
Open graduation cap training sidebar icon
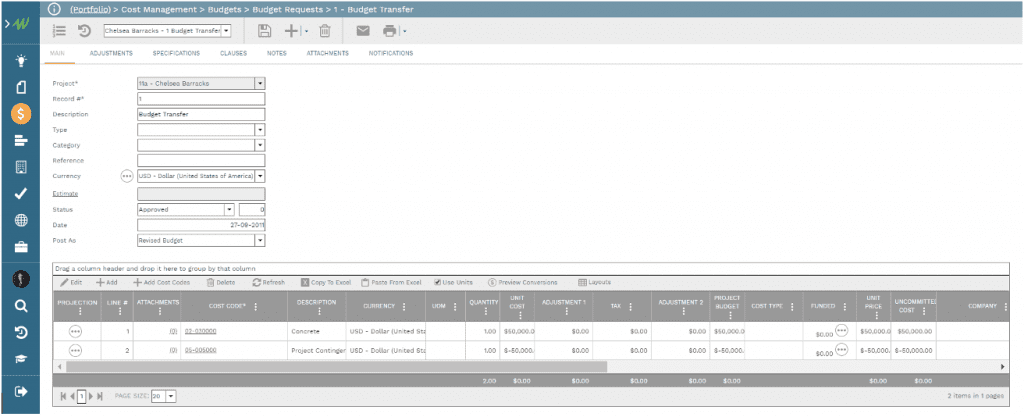[21, 360]
